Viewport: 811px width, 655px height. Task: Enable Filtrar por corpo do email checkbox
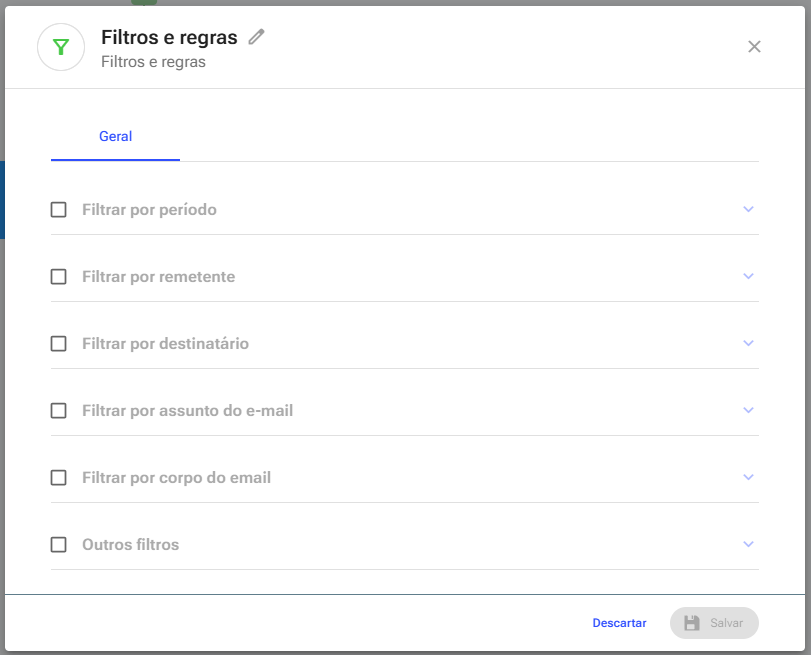click(x=58, y=478)
